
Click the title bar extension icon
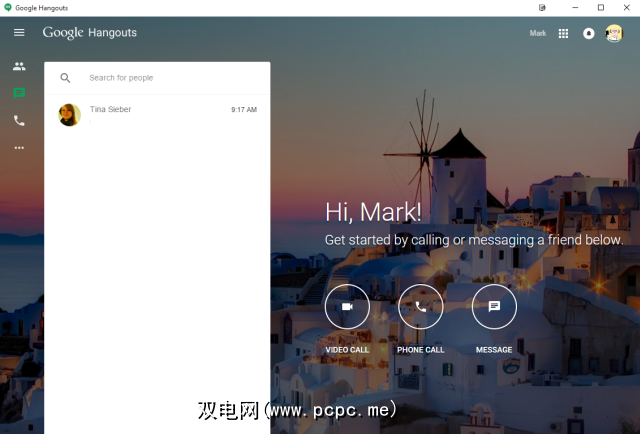[x=542, y=8]
